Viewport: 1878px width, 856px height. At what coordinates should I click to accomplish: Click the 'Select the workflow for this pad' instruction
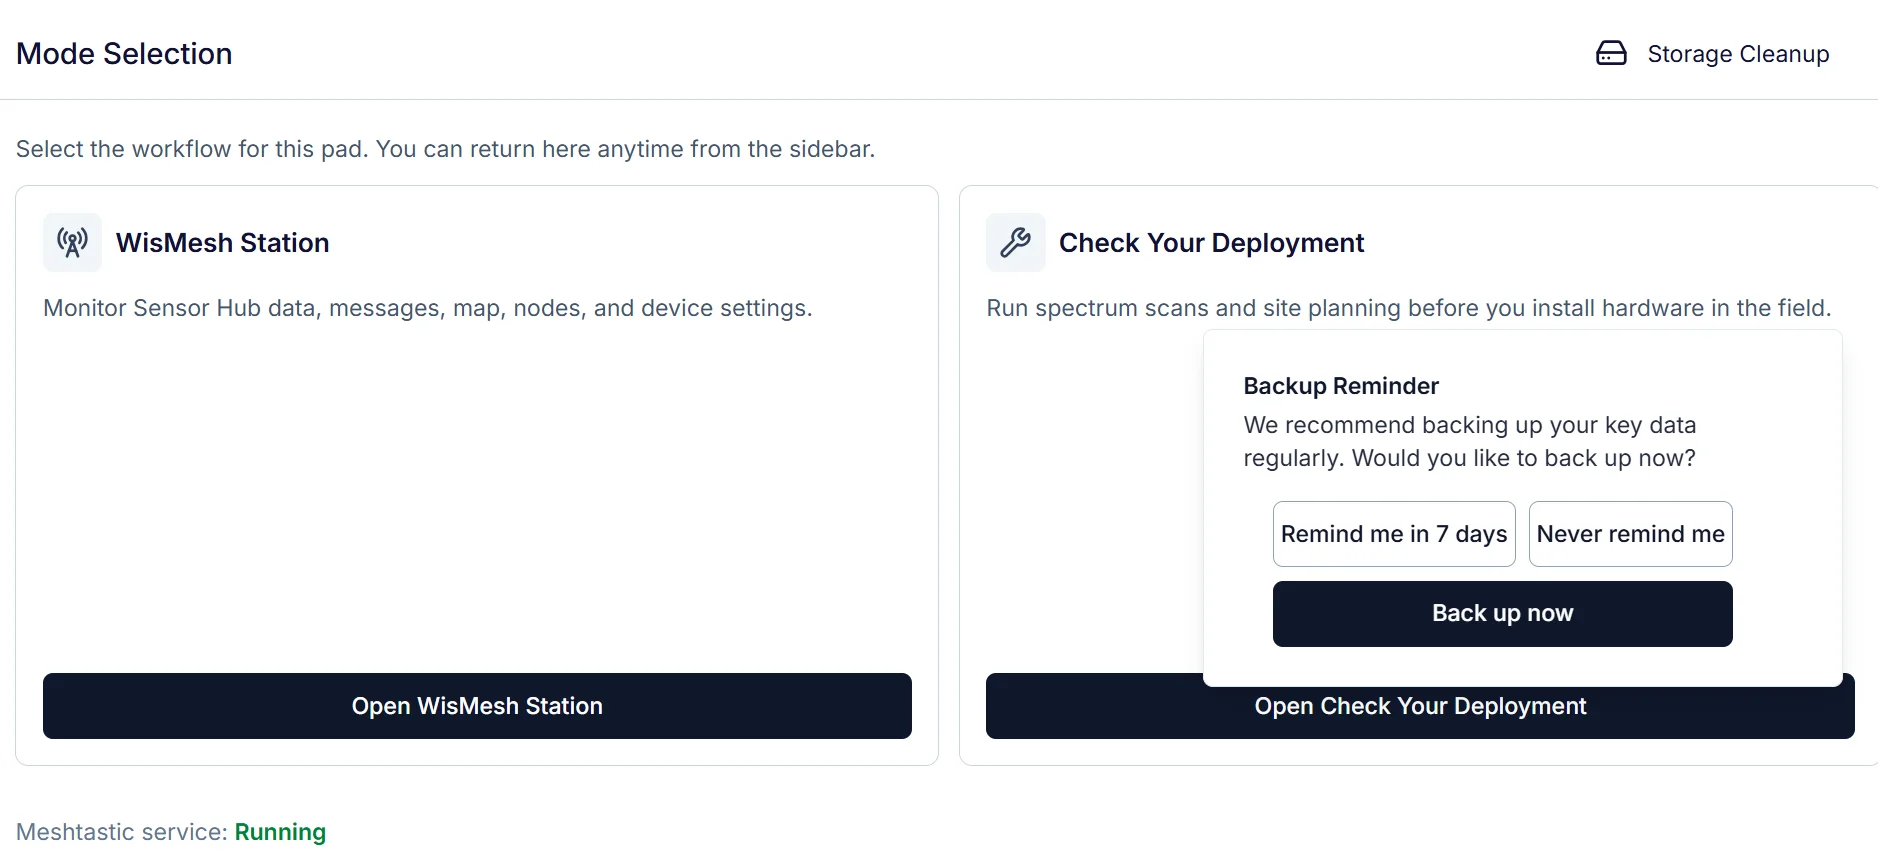pos(445,149)
